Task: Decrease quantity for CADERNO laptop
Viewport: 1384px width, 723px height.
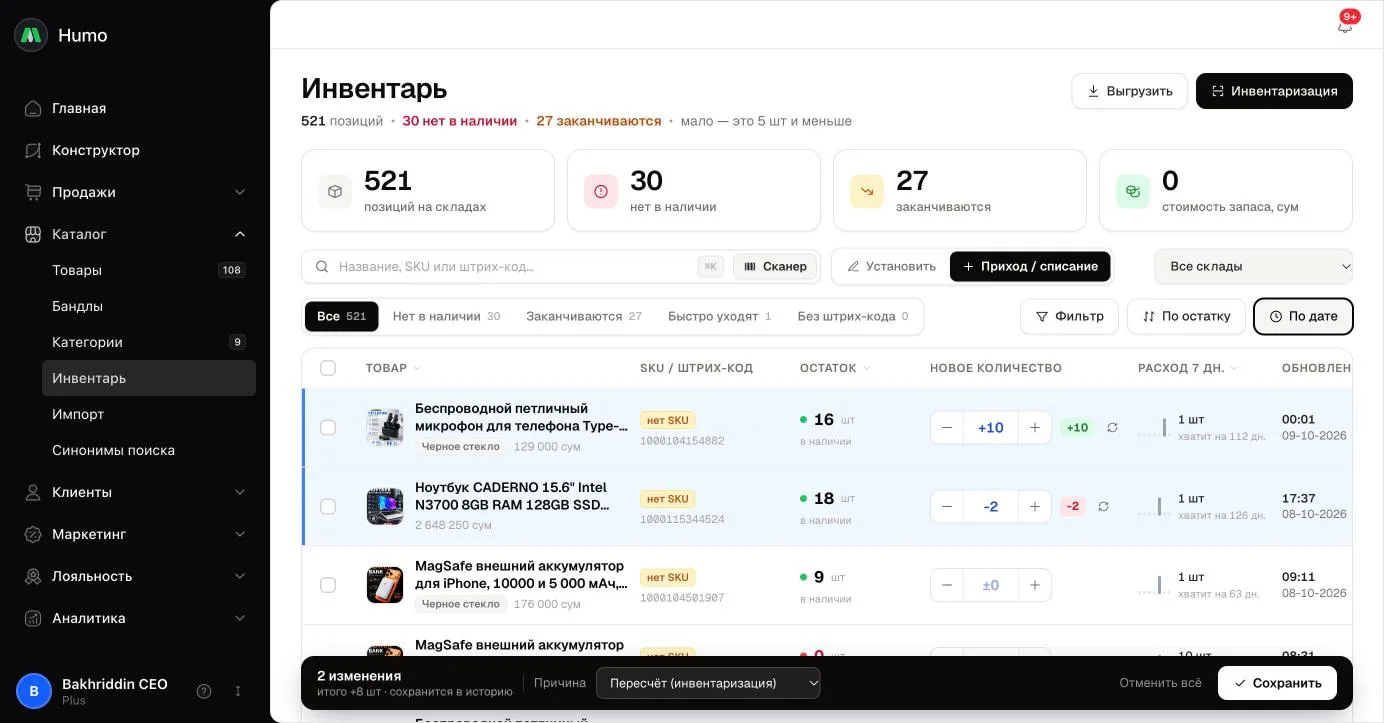Action: 947,507
